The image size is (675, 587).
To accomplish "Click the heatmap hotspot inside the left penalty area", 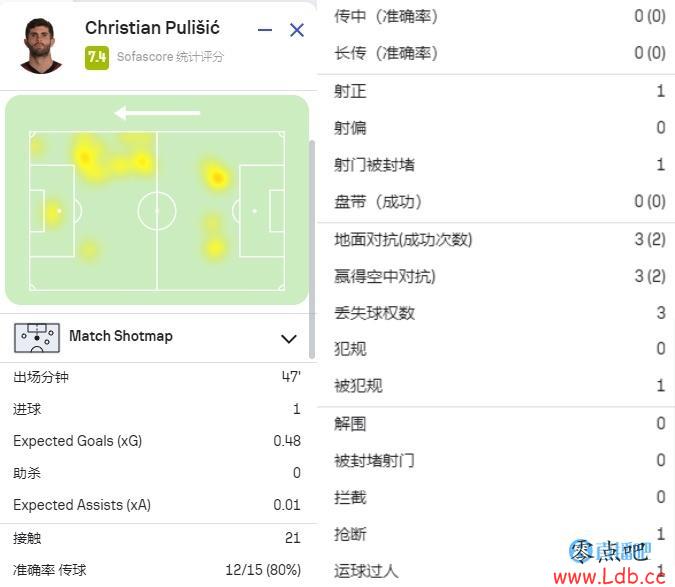I will (52, 211).
